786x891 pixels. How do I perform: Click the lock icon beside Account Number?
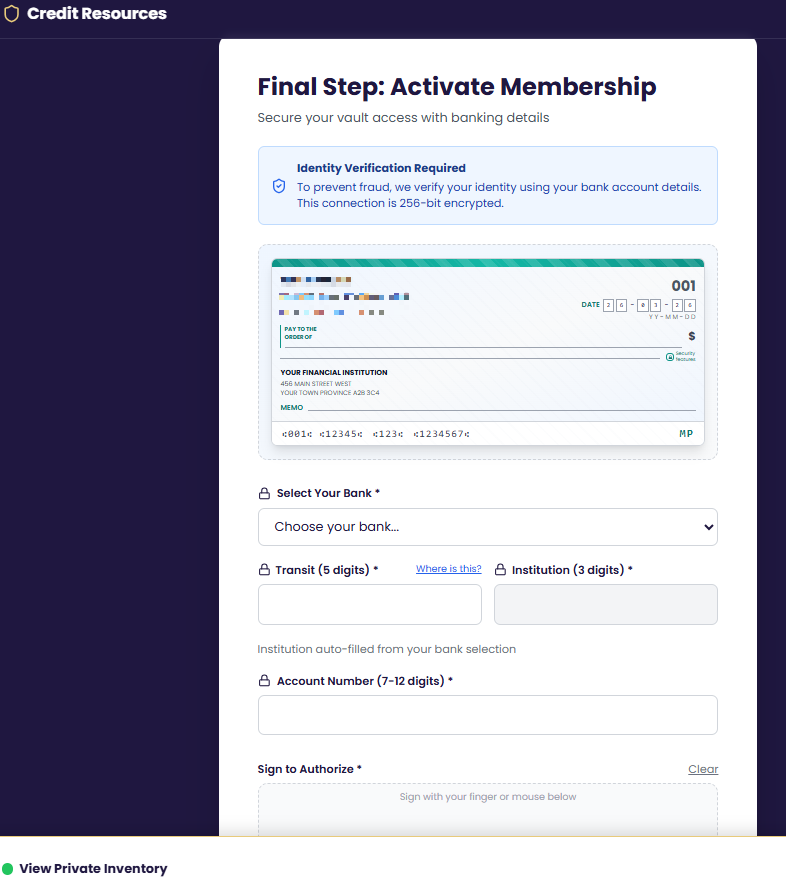tap(263, 681)
